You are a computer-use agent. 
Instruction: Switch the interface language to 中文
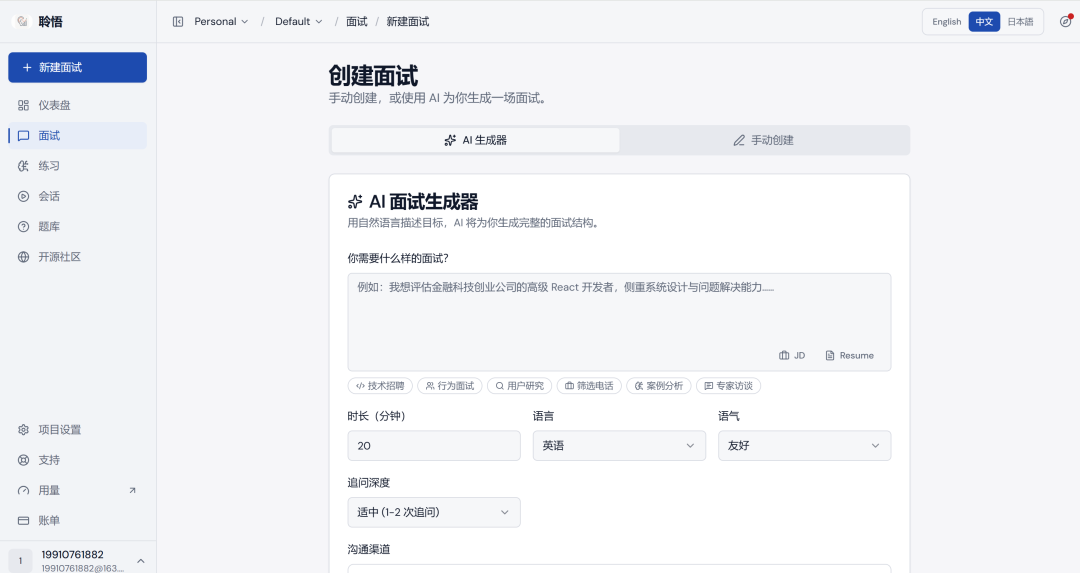[x=984, y=21]
